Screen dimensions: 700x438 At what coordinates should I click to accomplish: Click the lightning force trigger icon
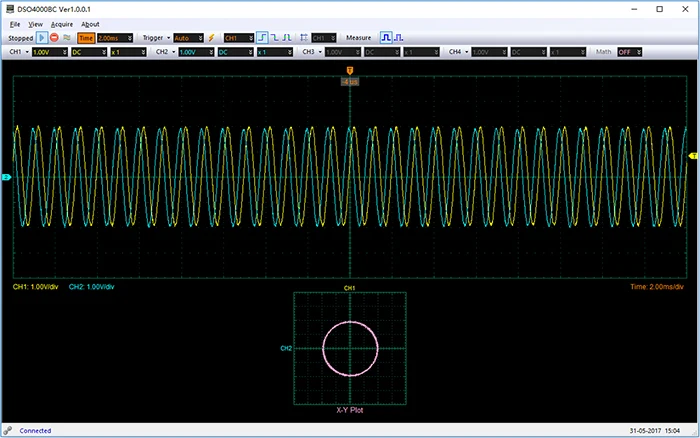(210, 37)
